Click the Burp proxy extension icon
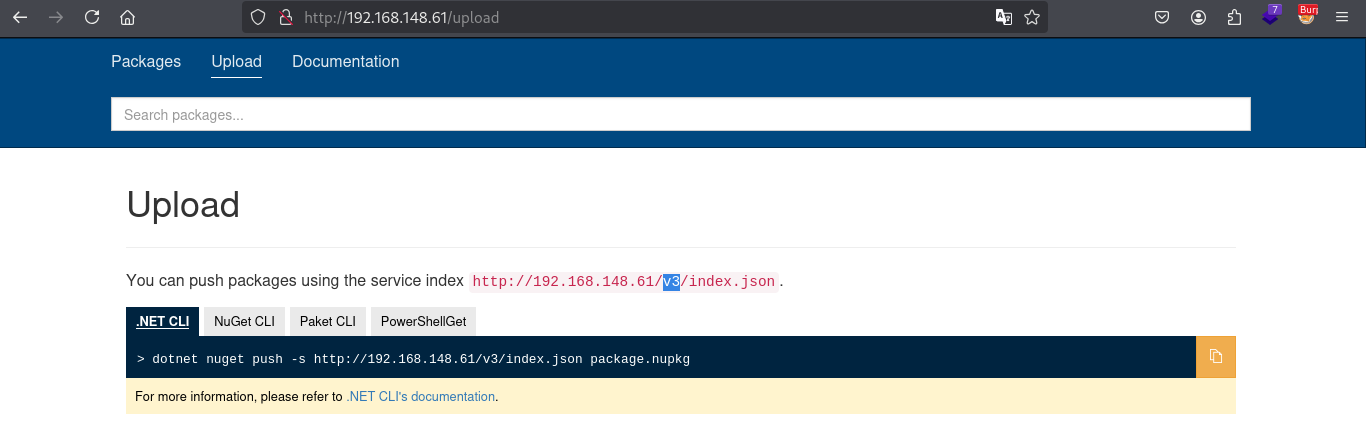 tap(1307, 16)
